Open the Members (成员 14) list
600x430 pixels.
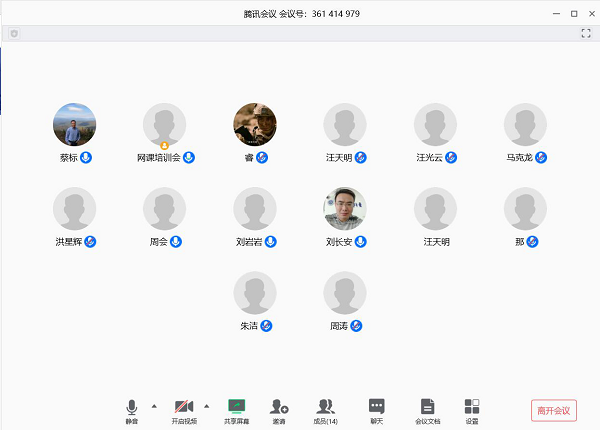tap(326, 407)
